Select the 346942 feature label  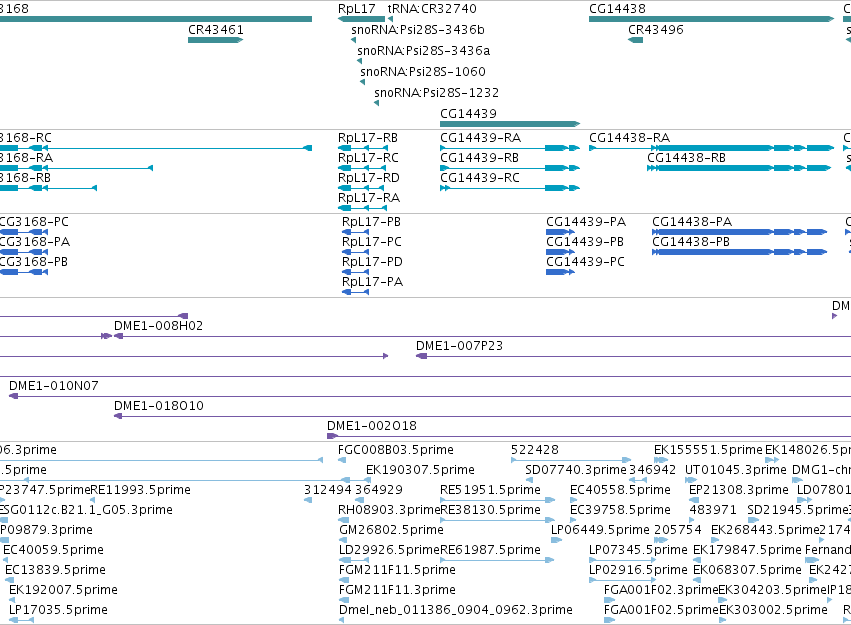(x=652, y=470)
